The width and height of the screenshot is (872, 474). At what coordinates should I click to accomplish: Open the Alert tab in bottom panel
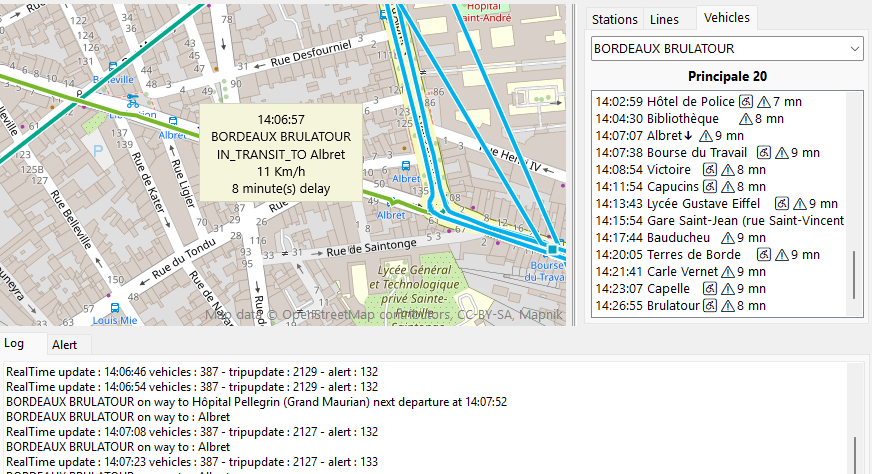coord(65,344)
